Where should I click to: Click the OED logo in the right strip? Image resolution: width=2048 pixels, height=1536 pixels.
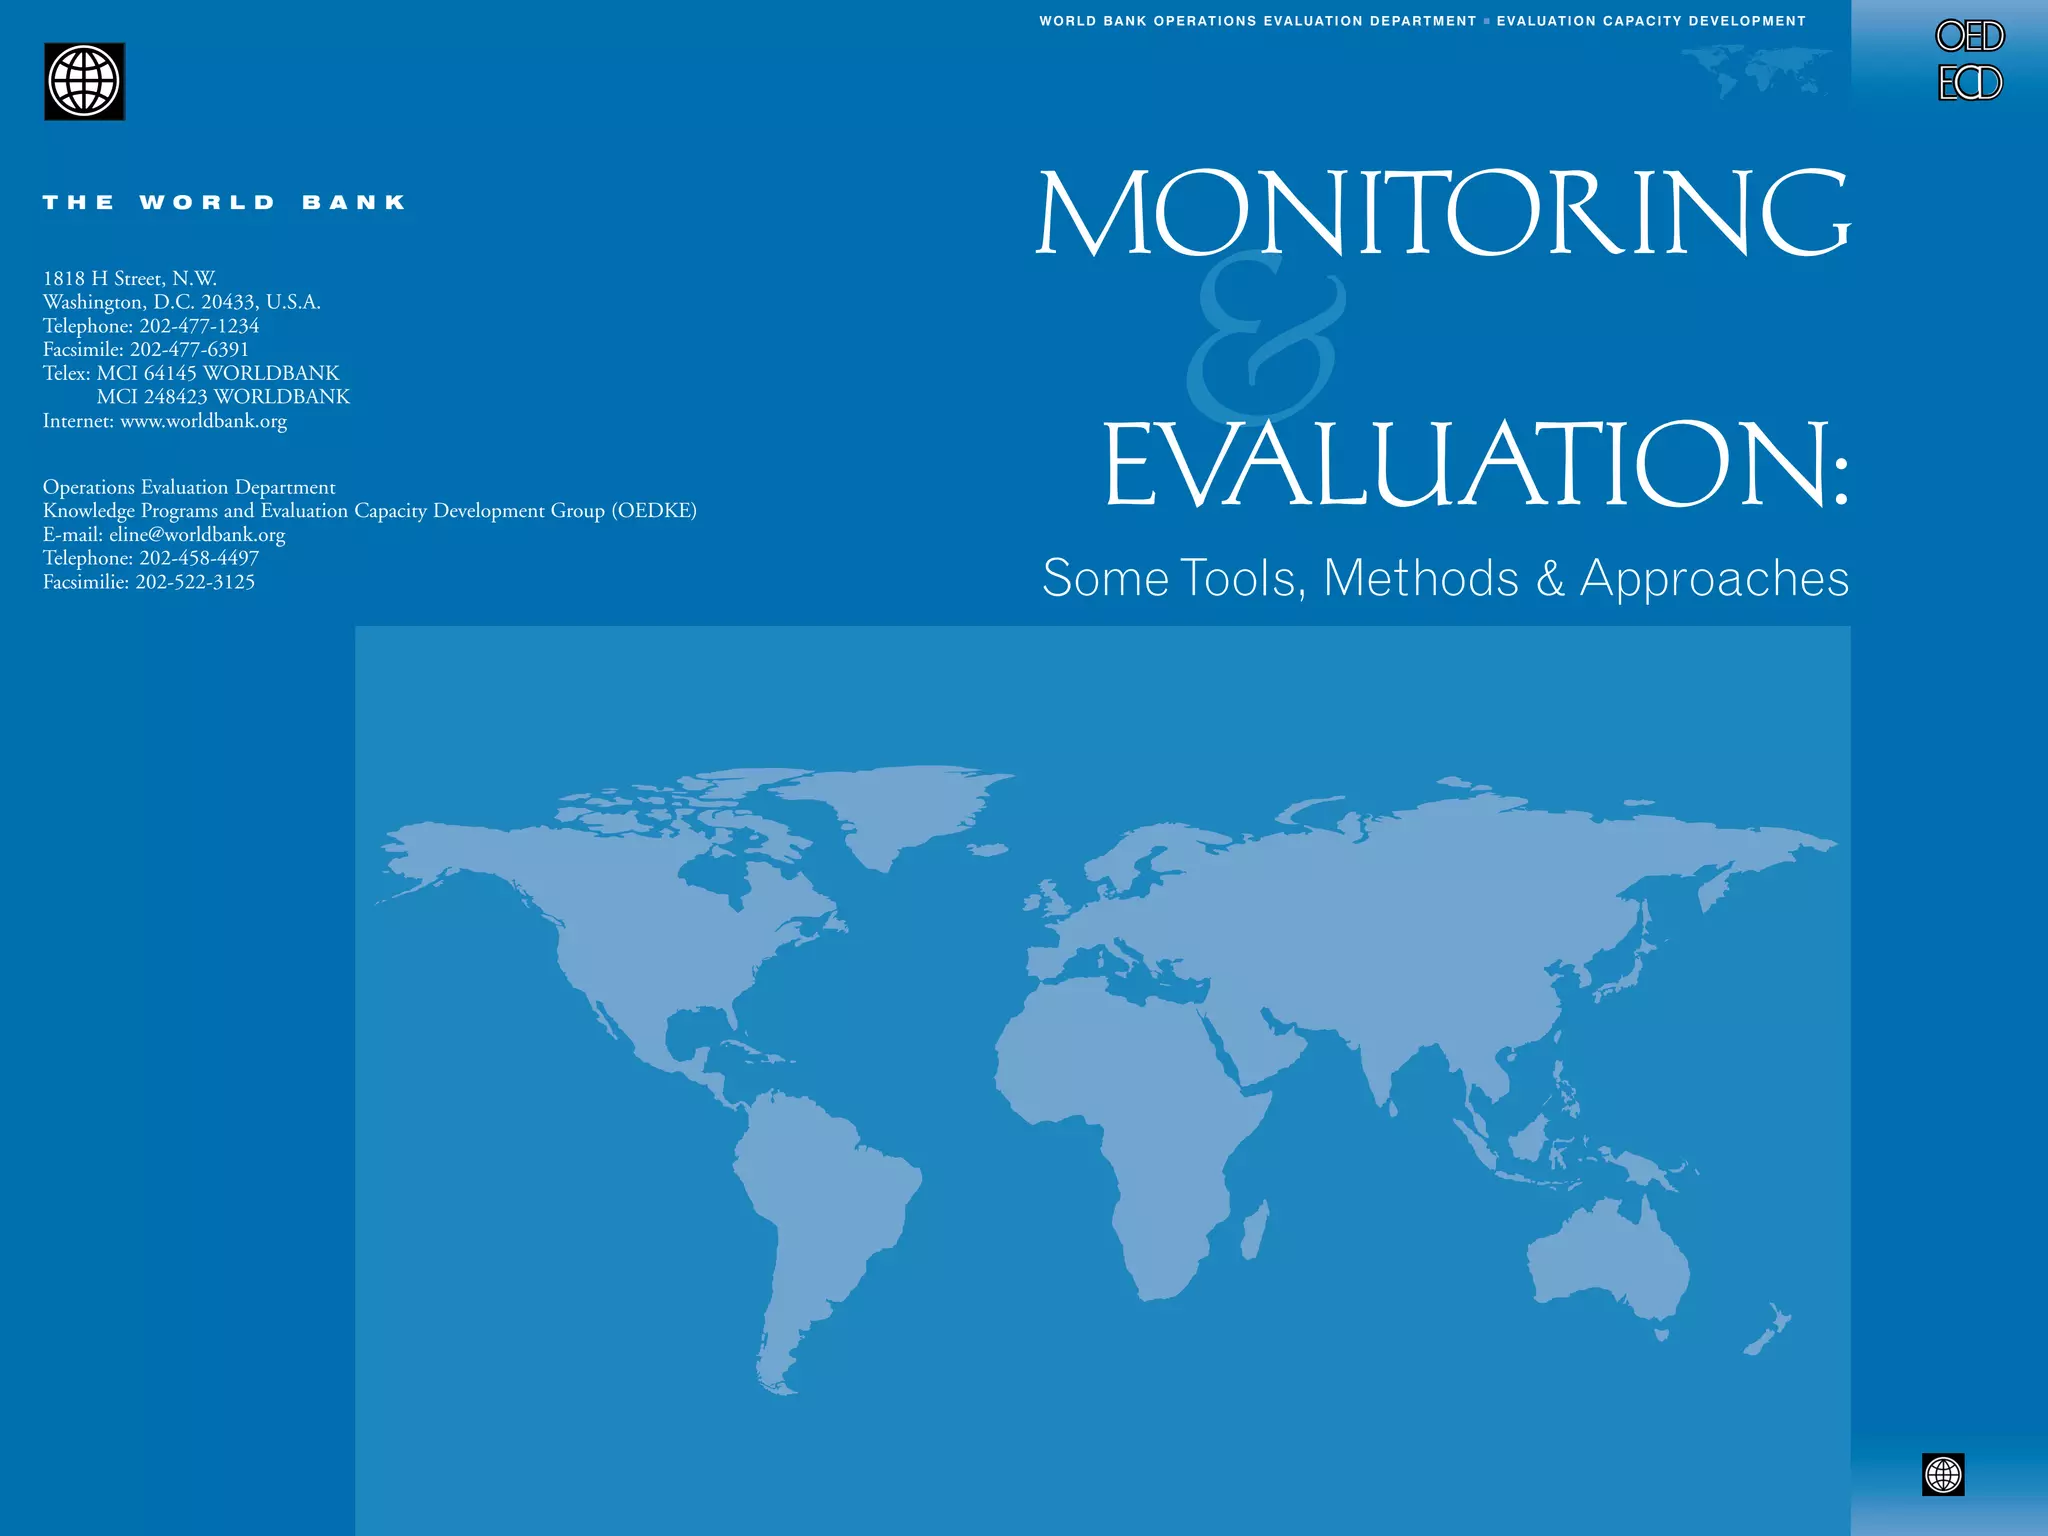click(x=1969, y=37)
